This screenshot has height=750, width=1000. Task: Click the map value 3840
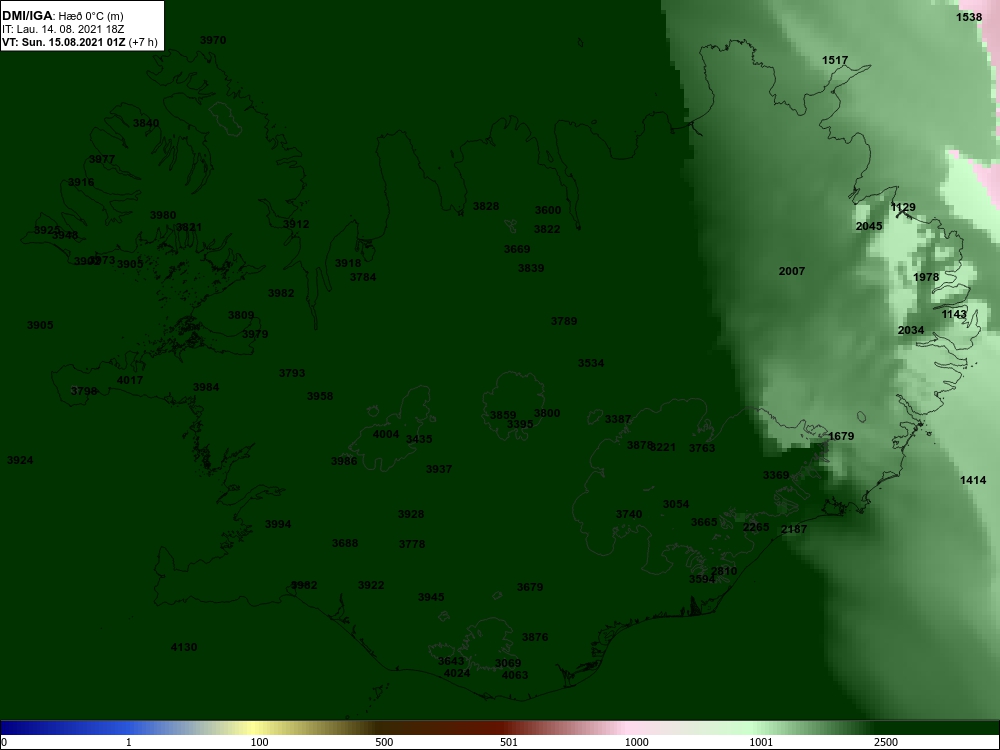coord(146,123)
